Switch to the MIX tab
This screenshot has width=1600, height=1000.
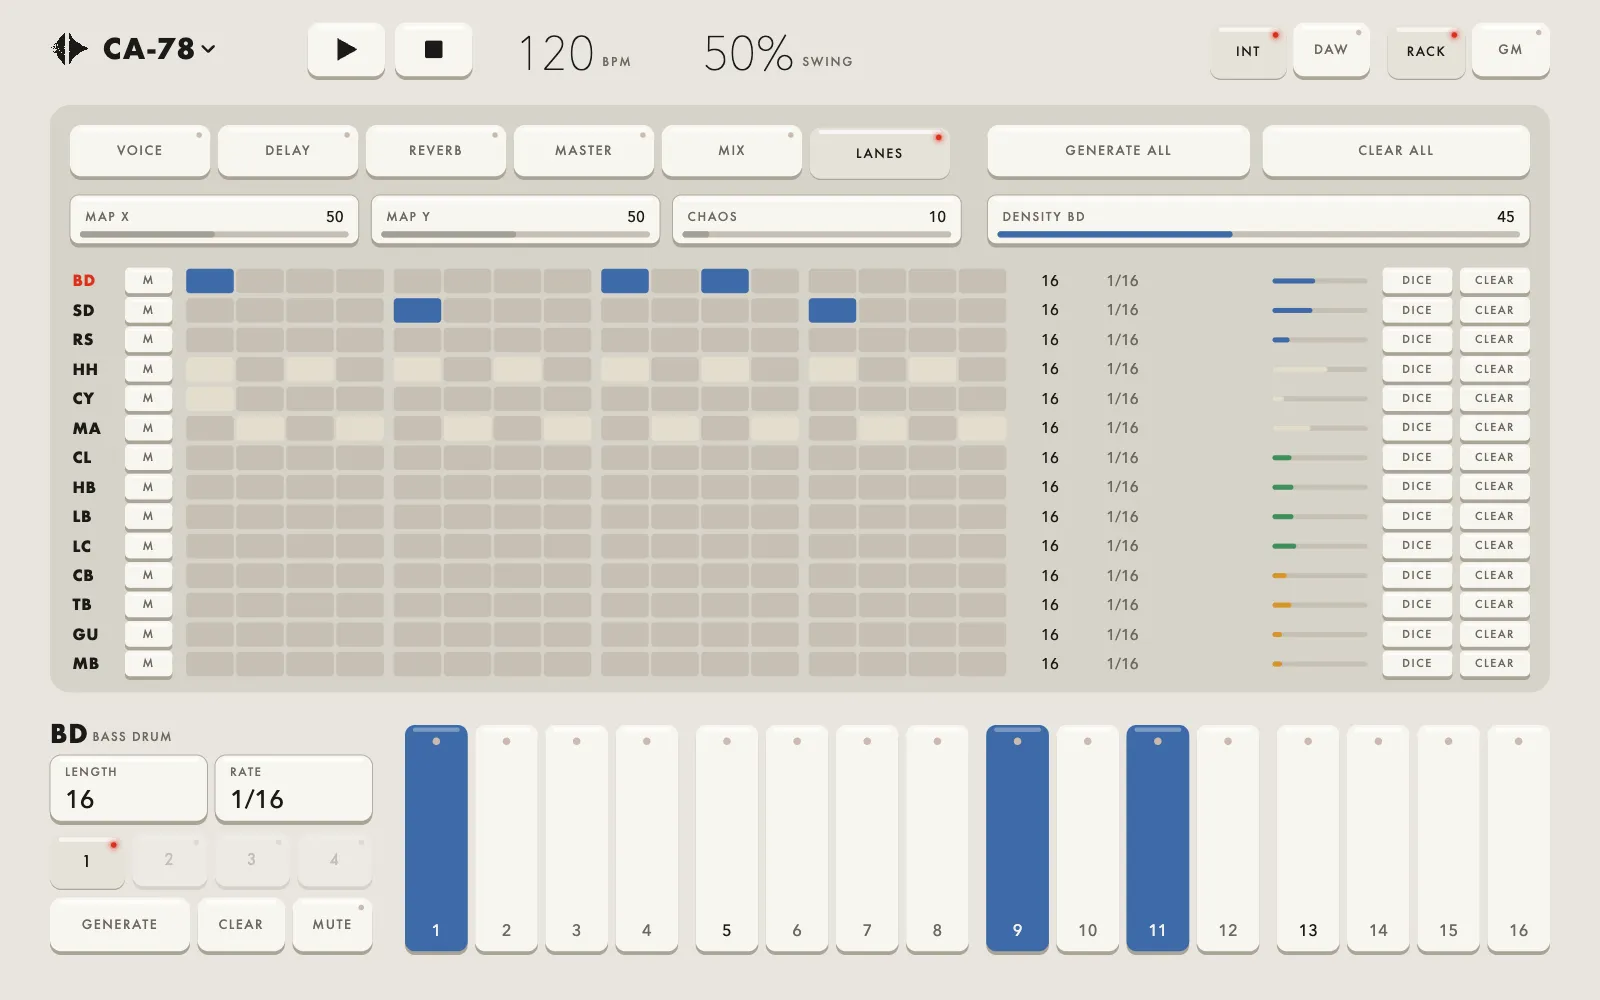(732, 150)
